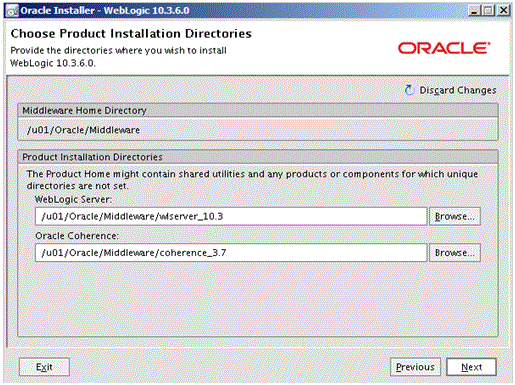Go back with the Previous button

pyautogui.click(x=415, y=367)
